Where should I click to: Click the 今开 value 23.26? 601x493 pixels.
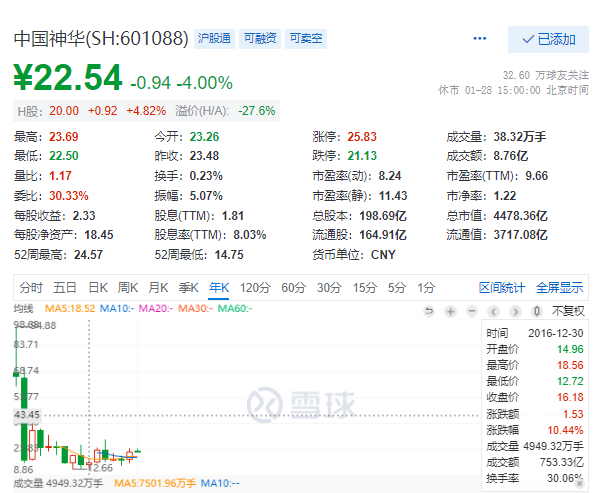204,136
